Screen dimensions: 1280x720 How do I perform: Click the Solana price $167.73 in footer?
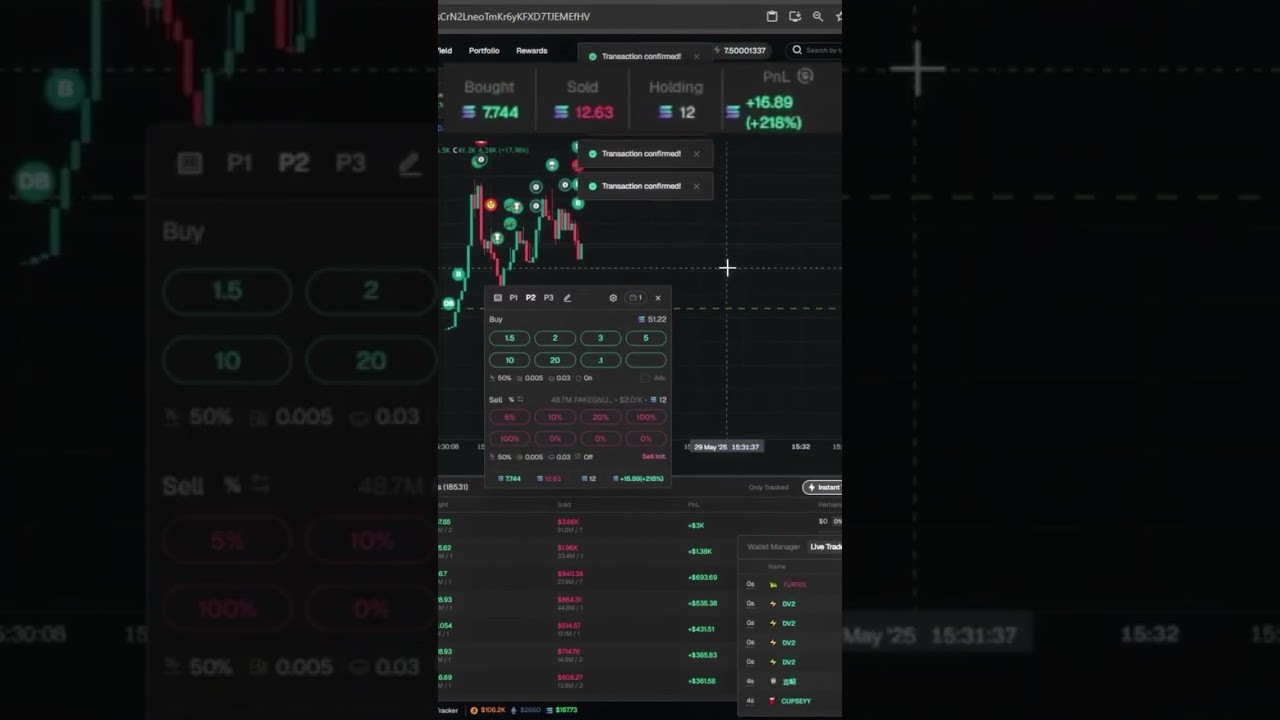tap(562, 710)
